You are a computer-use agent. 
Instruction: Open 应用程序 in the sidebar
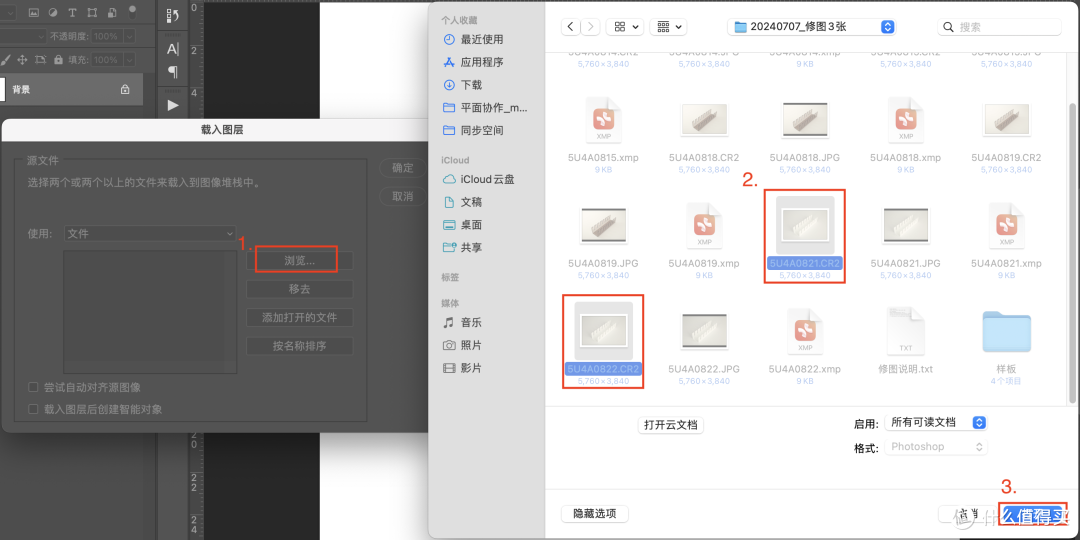tap(474, 62)
